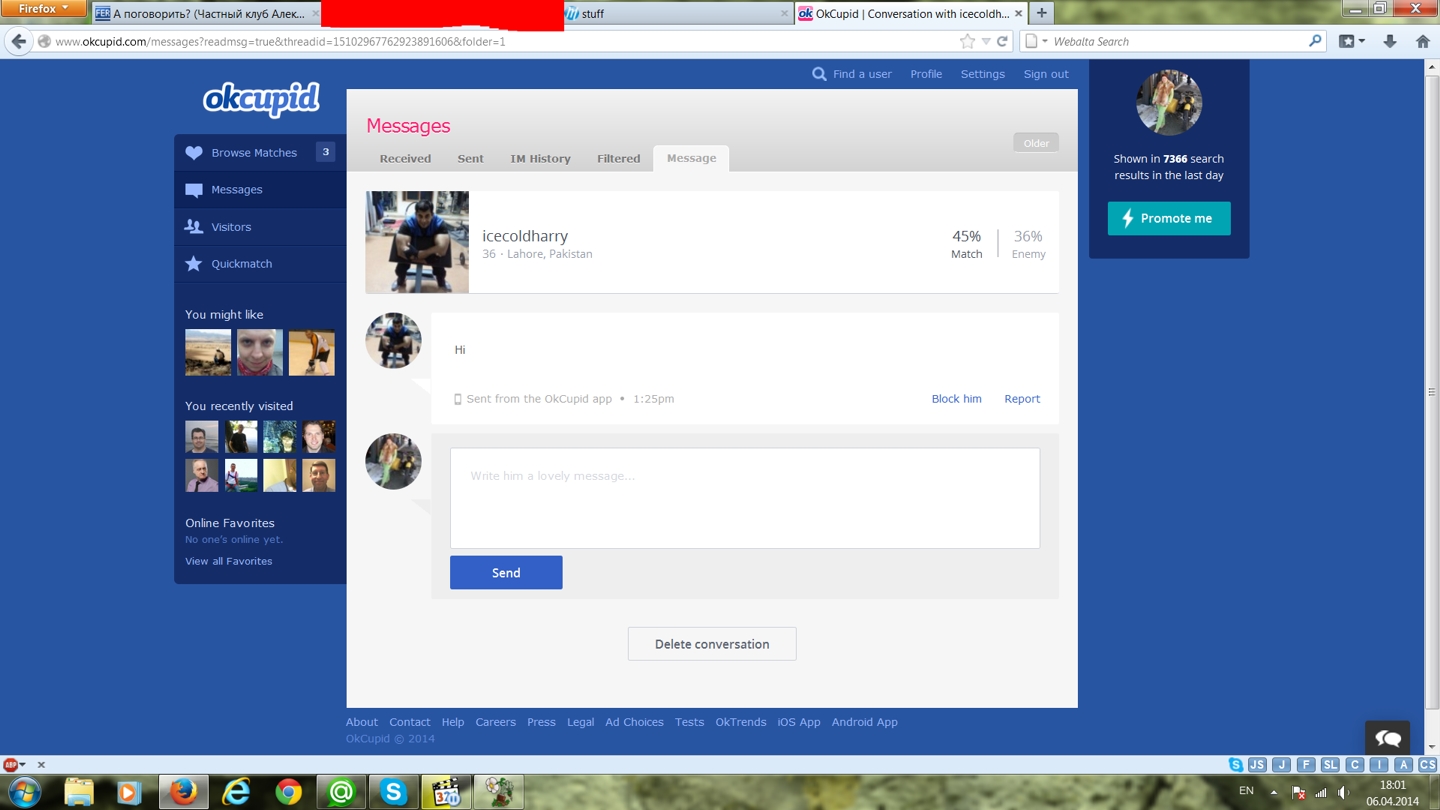Screen dimensions: 1440x810
Task: Click your profile photo in promote panel
Action: point(1169,103)
